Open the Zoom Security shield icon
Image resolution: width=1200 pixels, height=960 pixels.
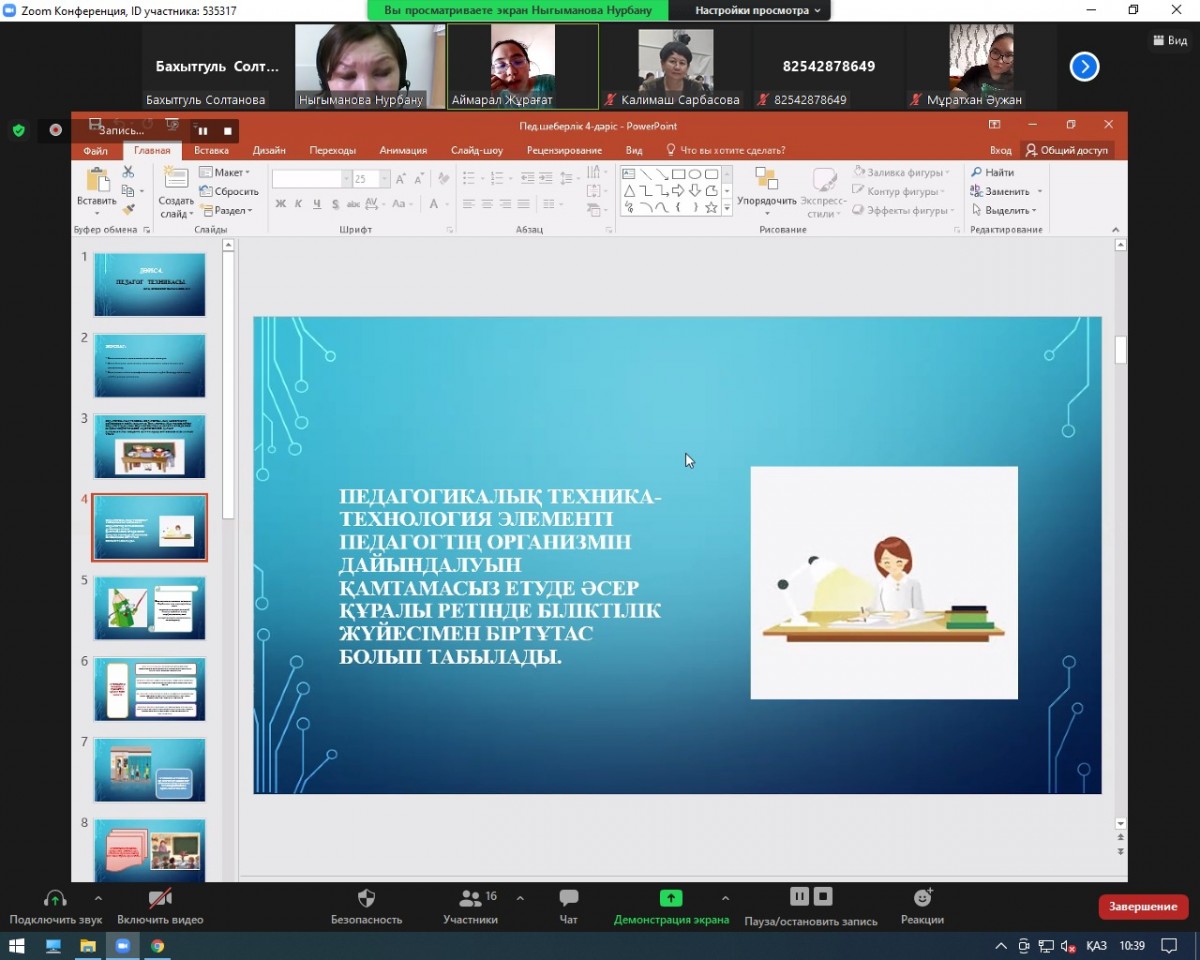pyautogui.click(x=366, y=898)
